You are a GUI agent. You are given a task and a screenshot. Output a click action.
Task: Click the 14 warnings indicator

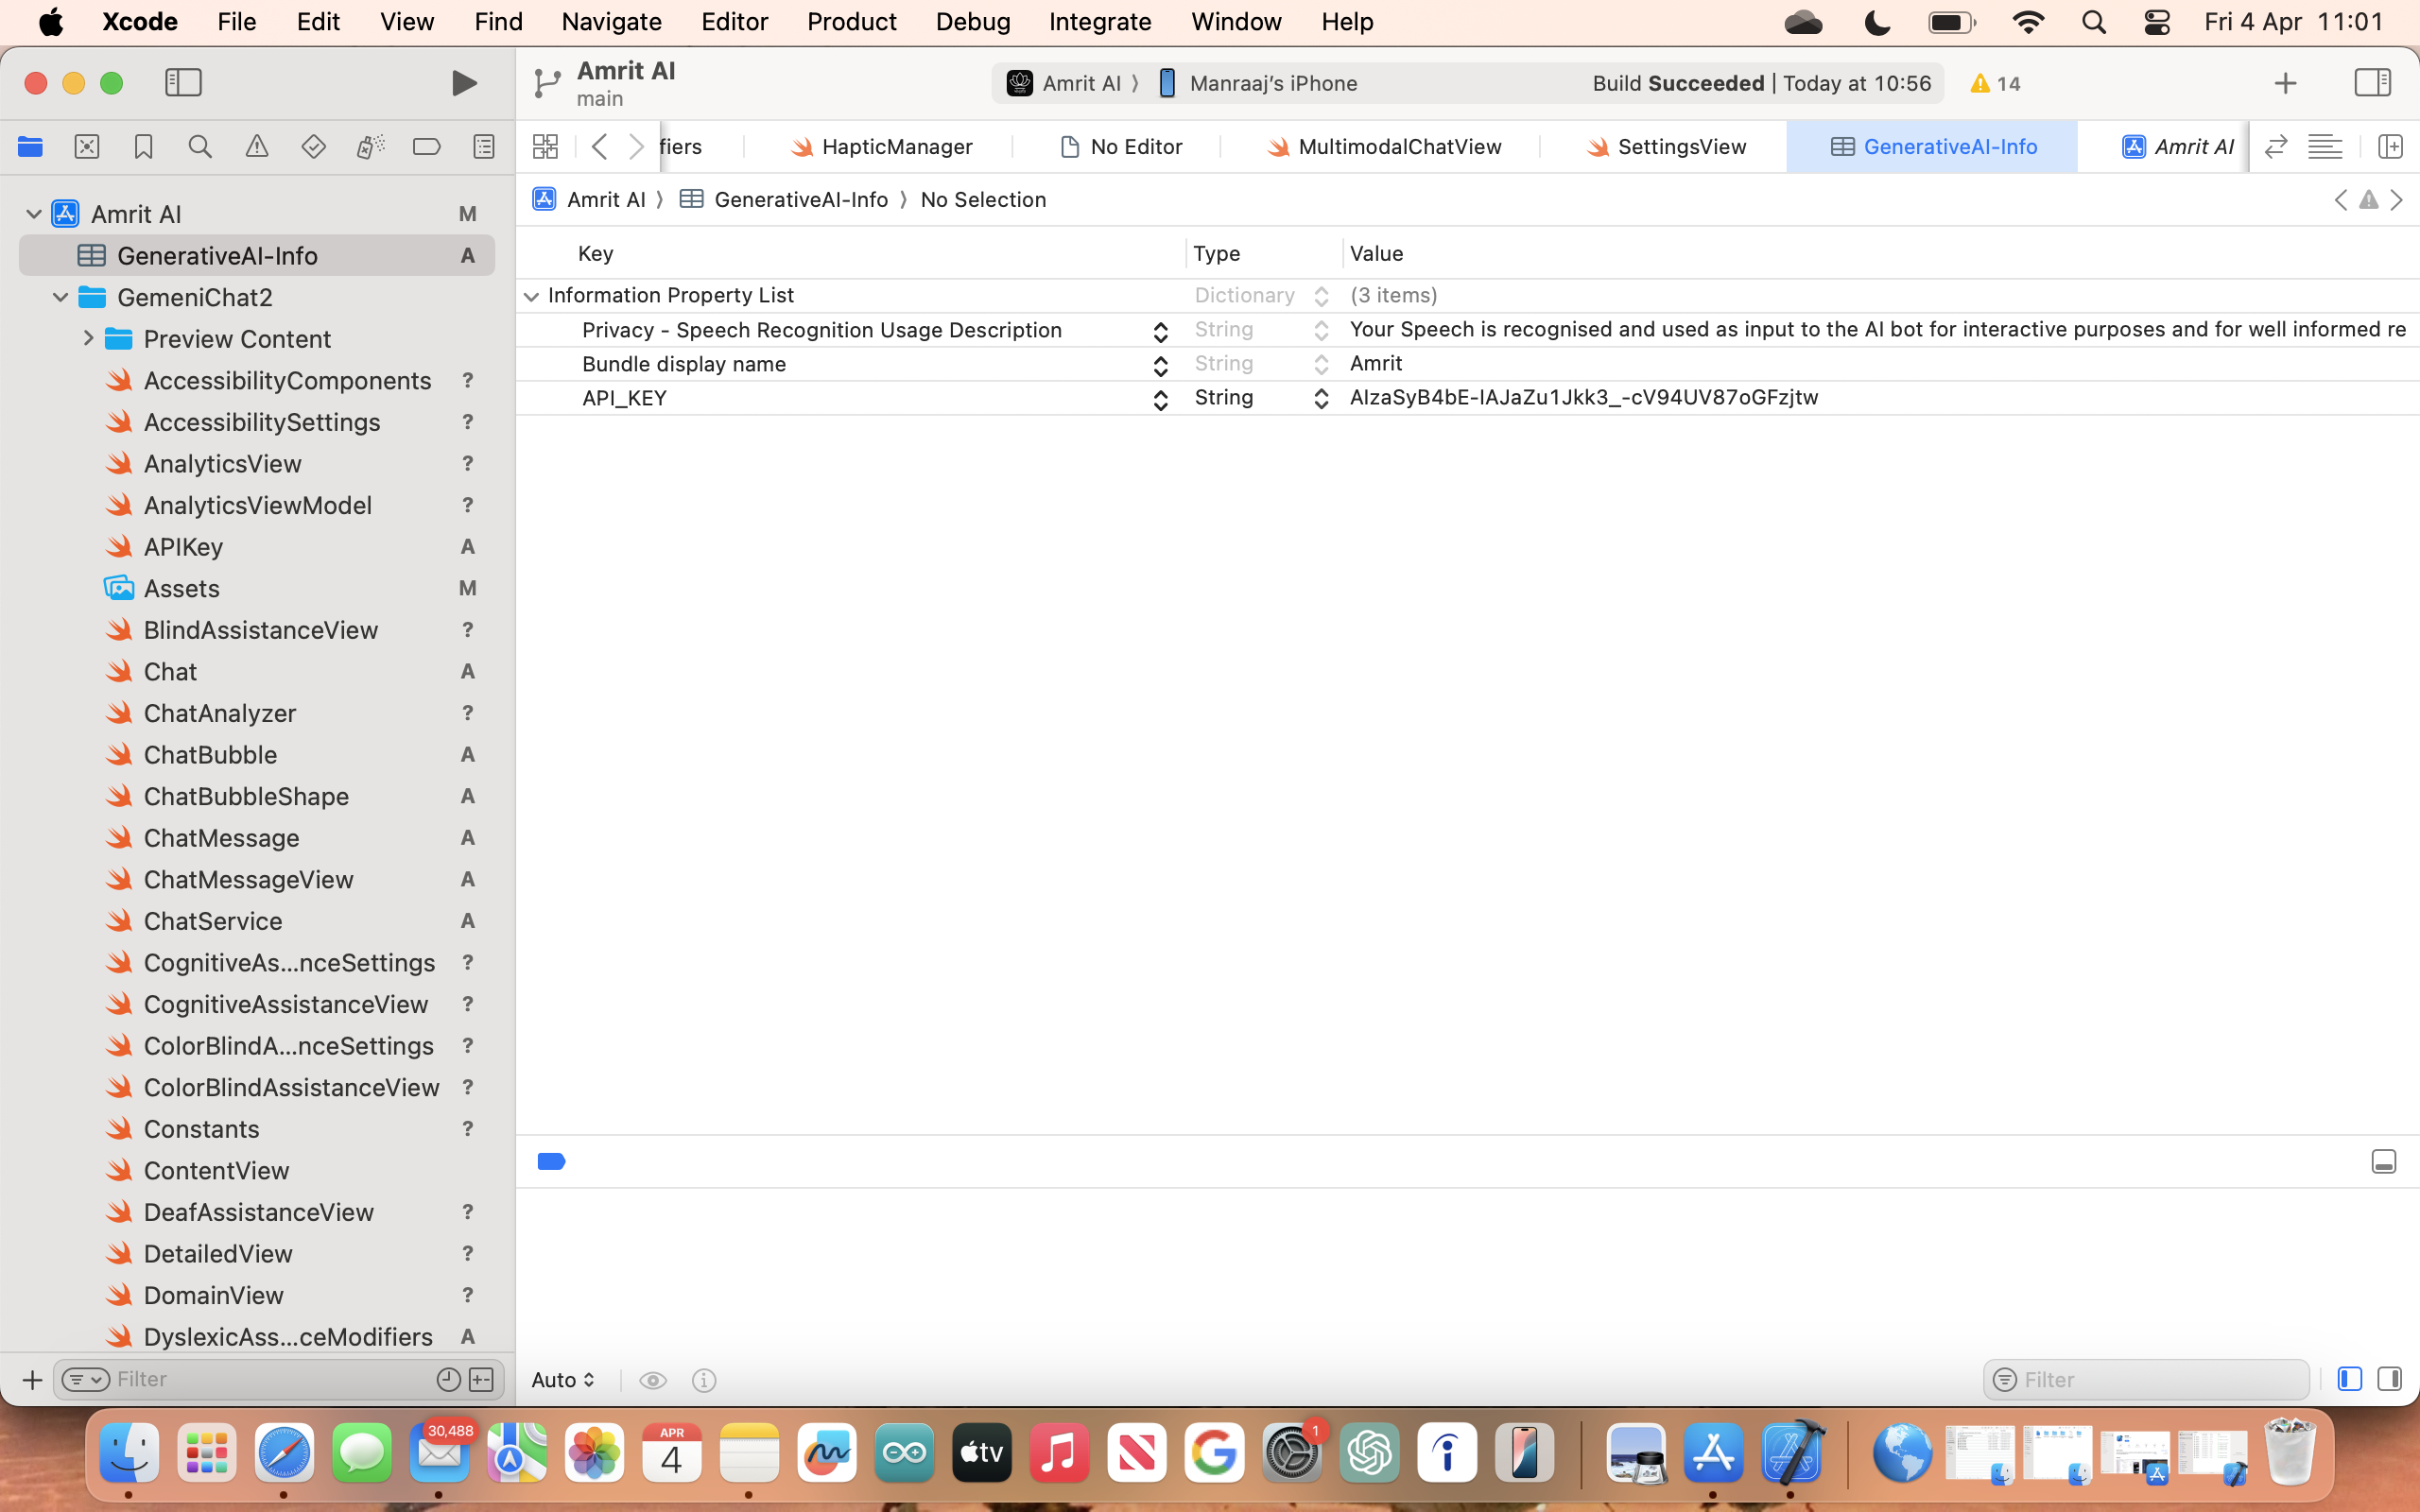(x=1995, y=84)
